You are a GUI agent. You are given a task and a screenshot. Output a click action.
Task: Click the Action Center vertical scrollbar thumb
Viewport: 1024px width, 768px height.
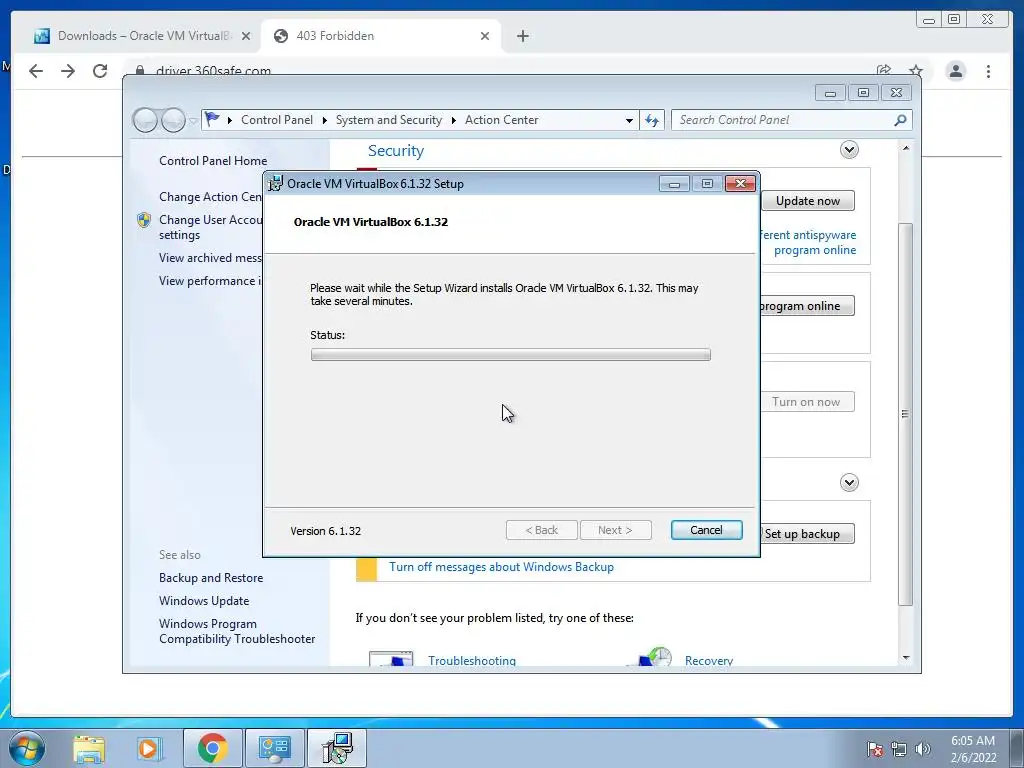click(906, 414)
